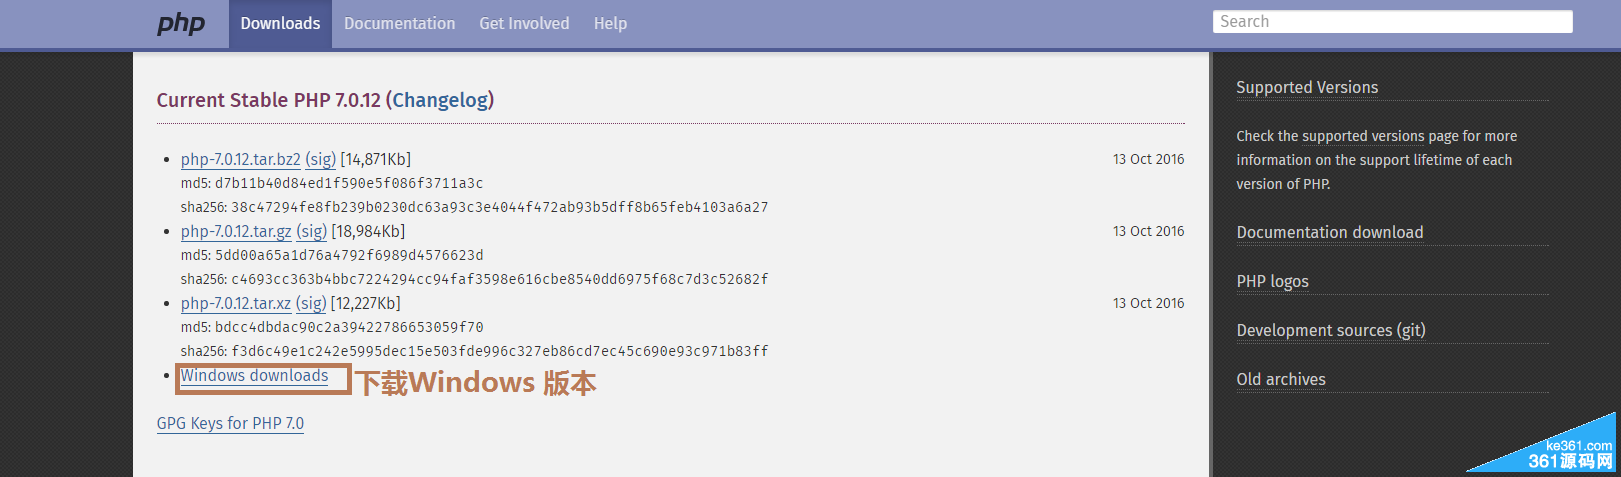This screenshot has height=477, width=1621.
Task: Go to Get Involved section
Action: 524,23
